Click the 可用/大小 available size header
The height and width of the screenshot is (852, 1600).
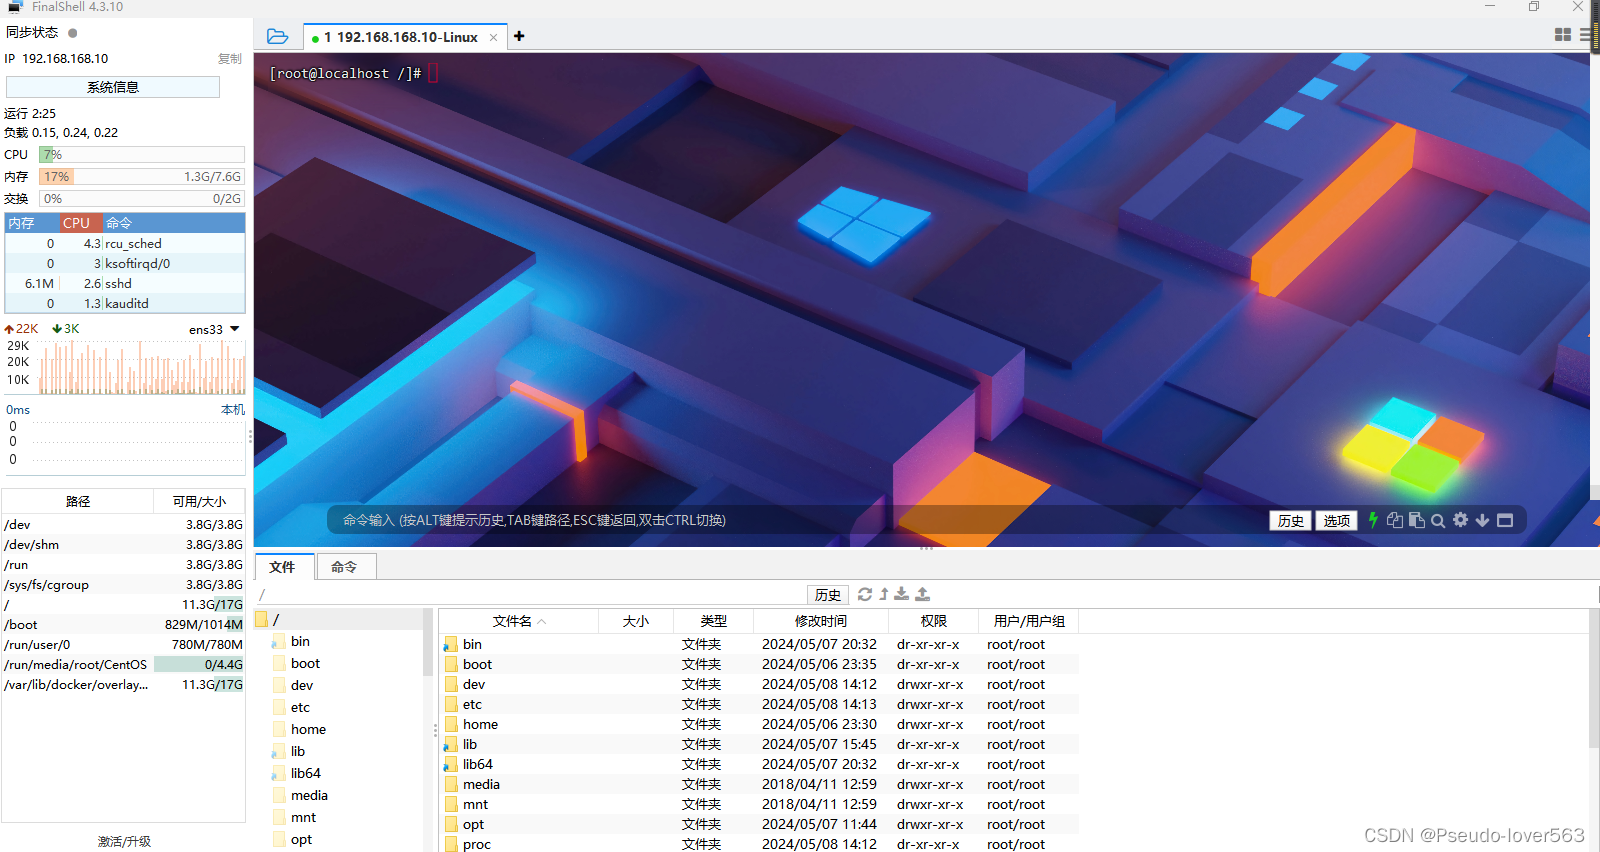tap(199, 501)
